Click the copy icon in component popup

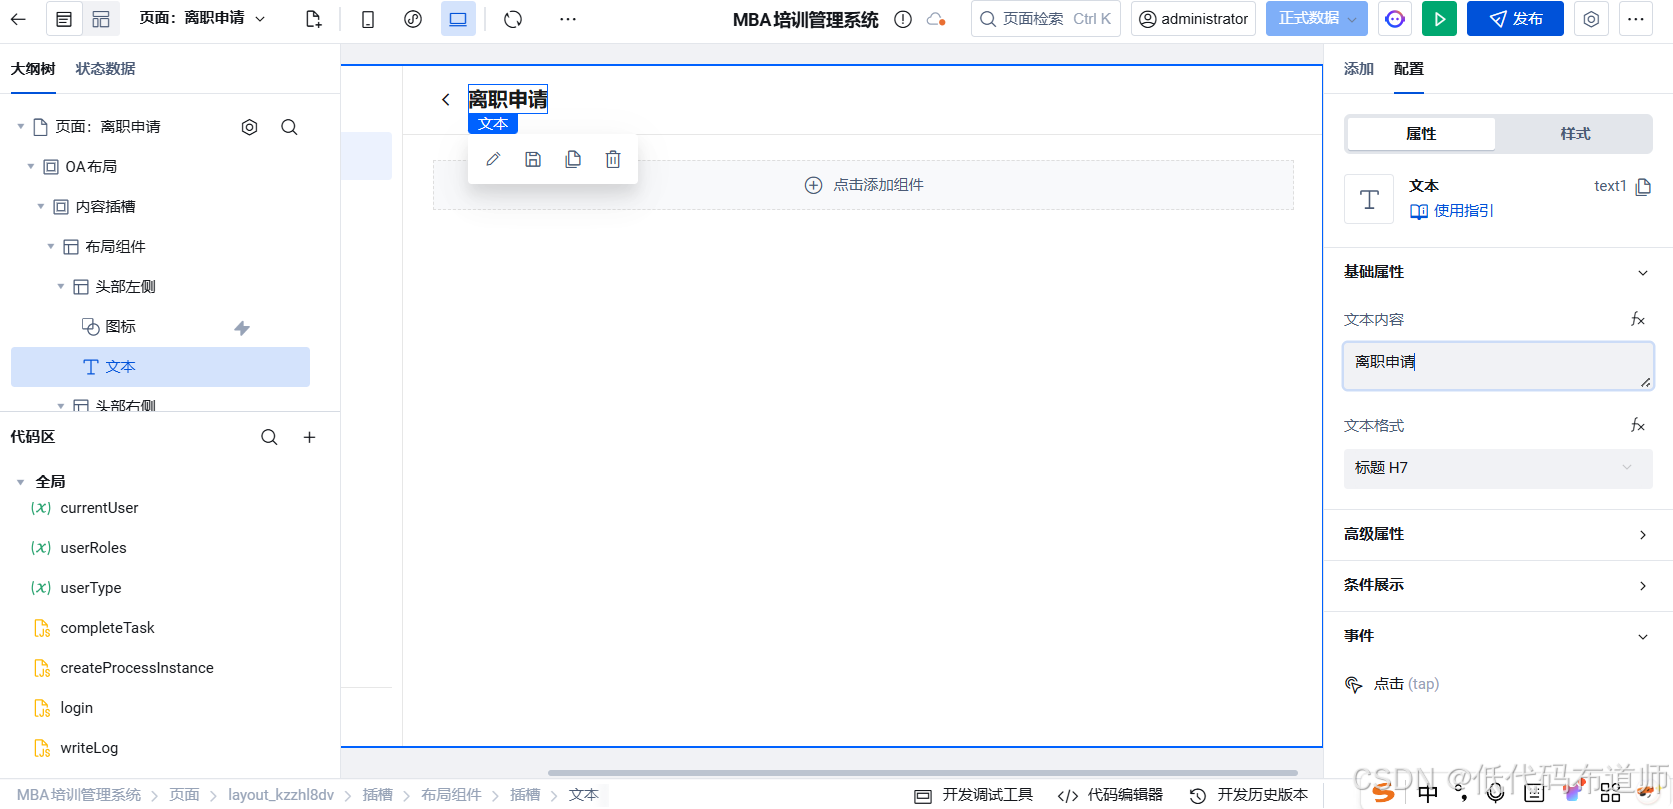click(x=573, y=159)
